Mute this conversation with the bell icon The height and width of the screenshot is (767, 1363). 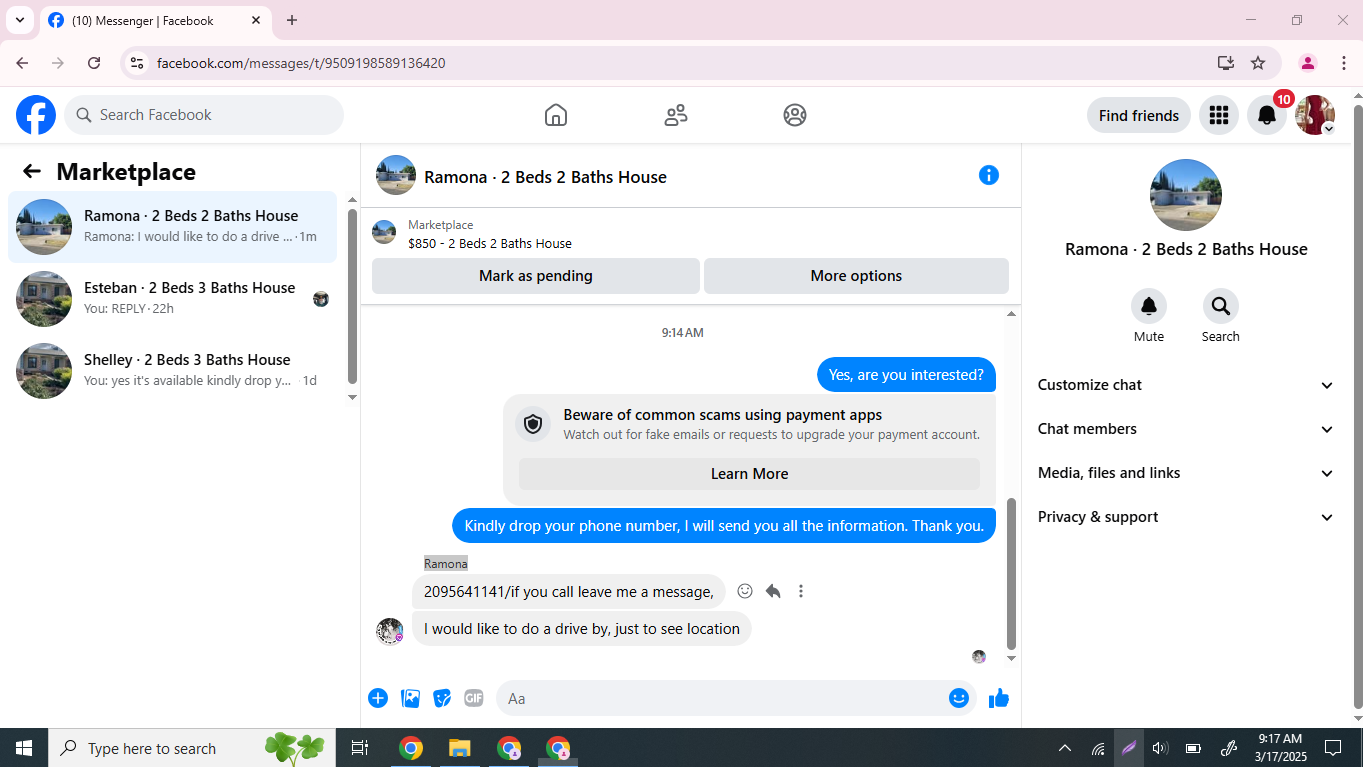[x=1149, y=306]
